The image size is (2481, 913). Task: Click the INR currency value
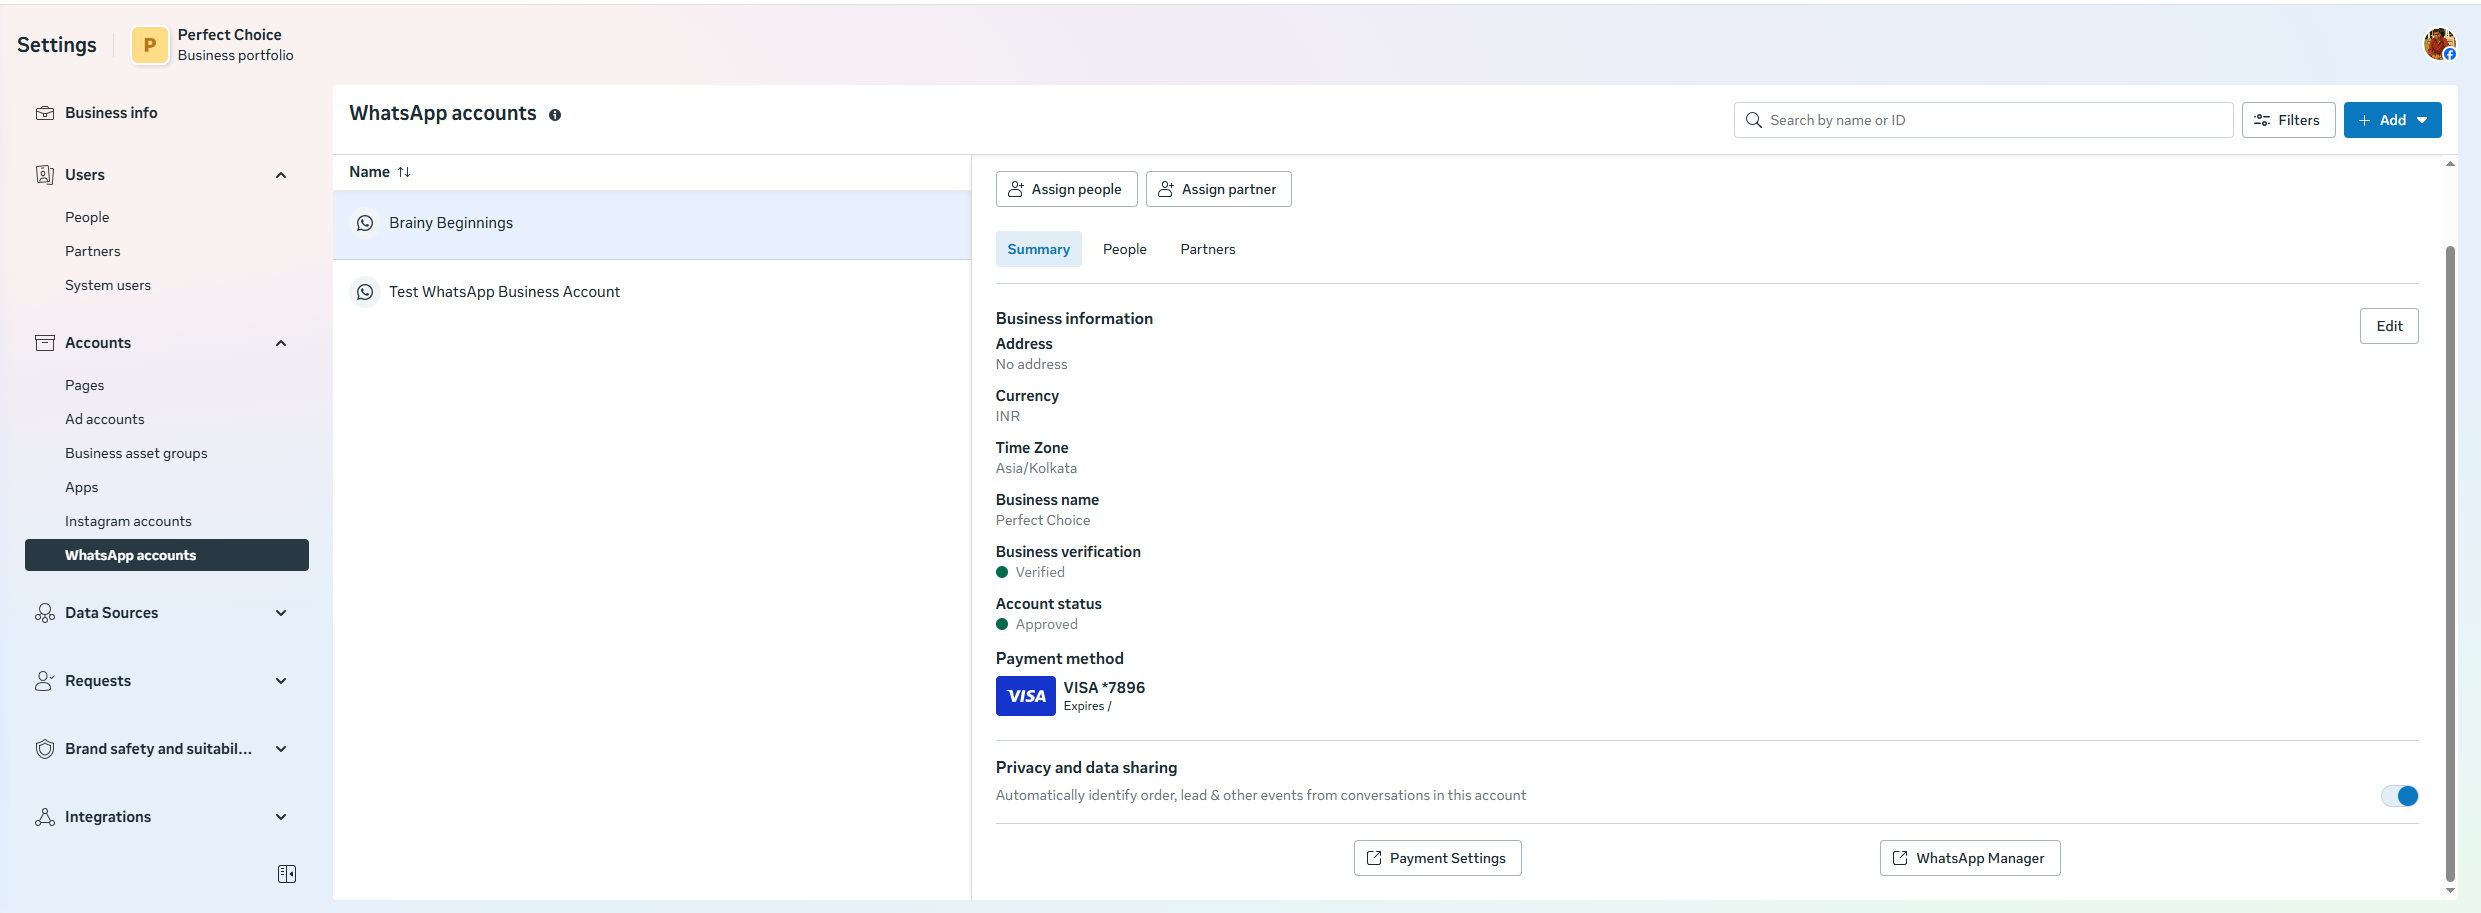tap(1008, 416)
